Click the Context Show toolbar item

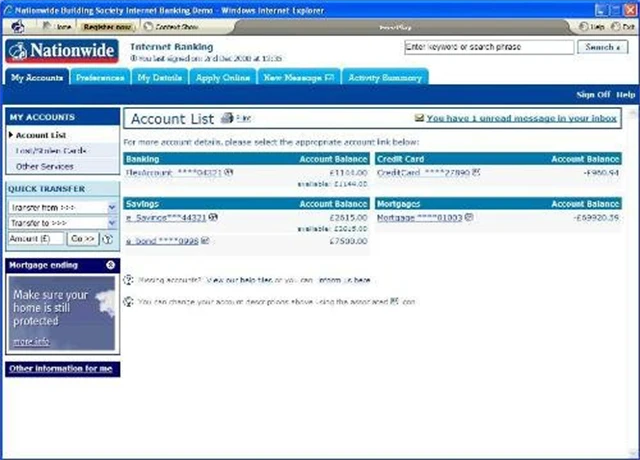tap(172, 27)
